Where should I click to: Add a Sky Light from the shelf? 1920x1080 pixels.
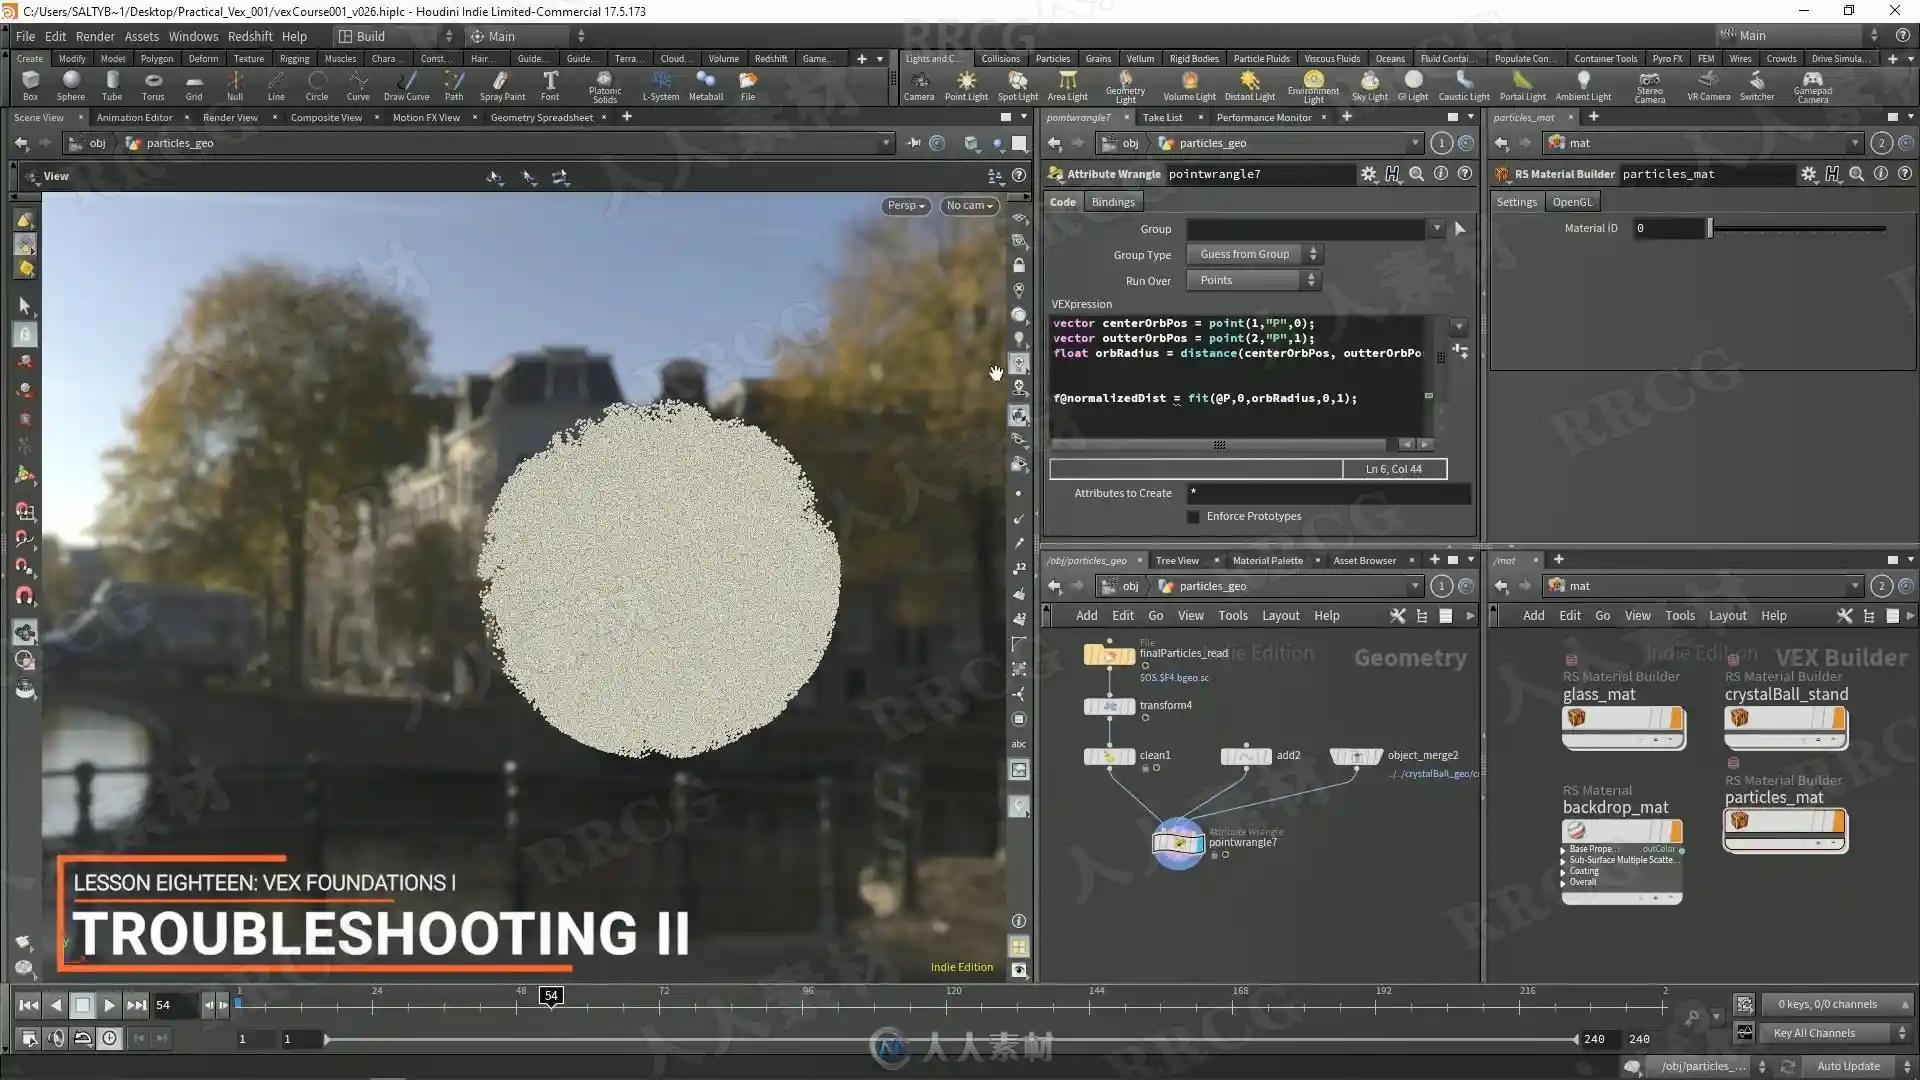point(1370,85)
